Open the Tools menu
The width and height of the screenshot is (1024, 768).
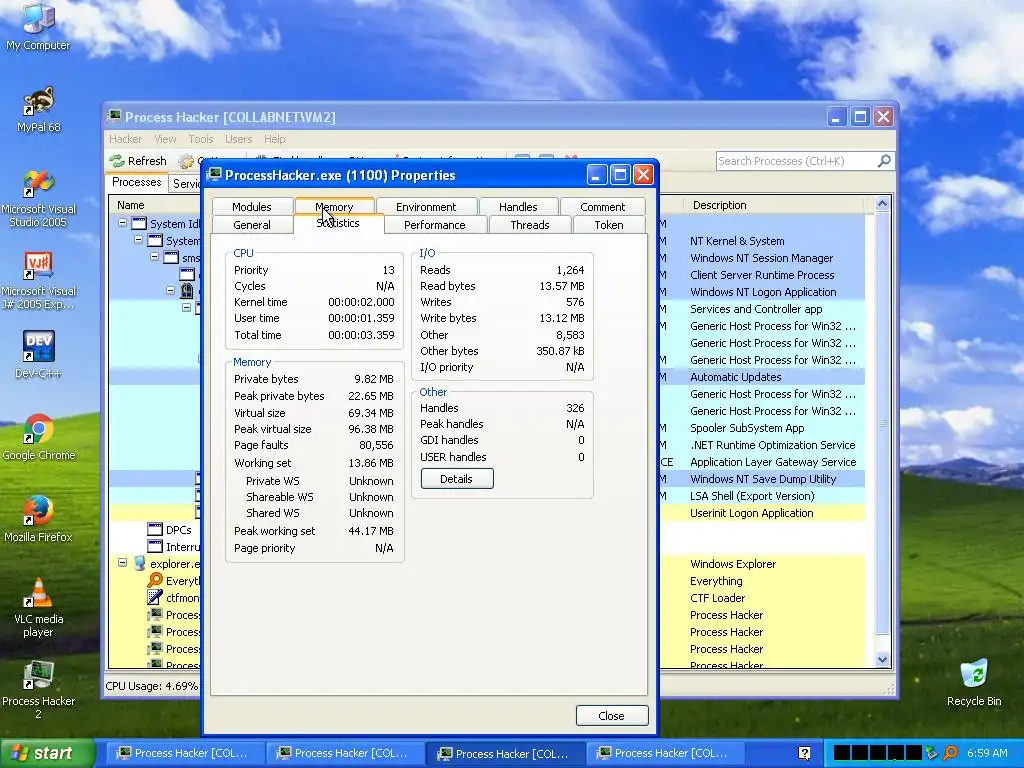(x=201, y=139)
